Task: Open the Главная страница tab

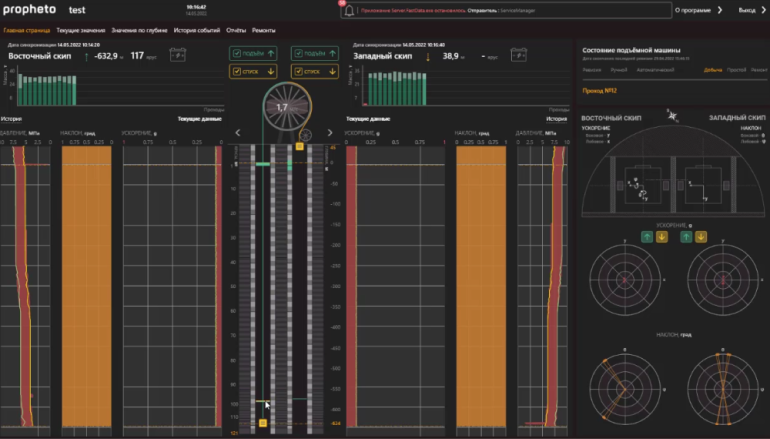Action: tap(27, 30)
